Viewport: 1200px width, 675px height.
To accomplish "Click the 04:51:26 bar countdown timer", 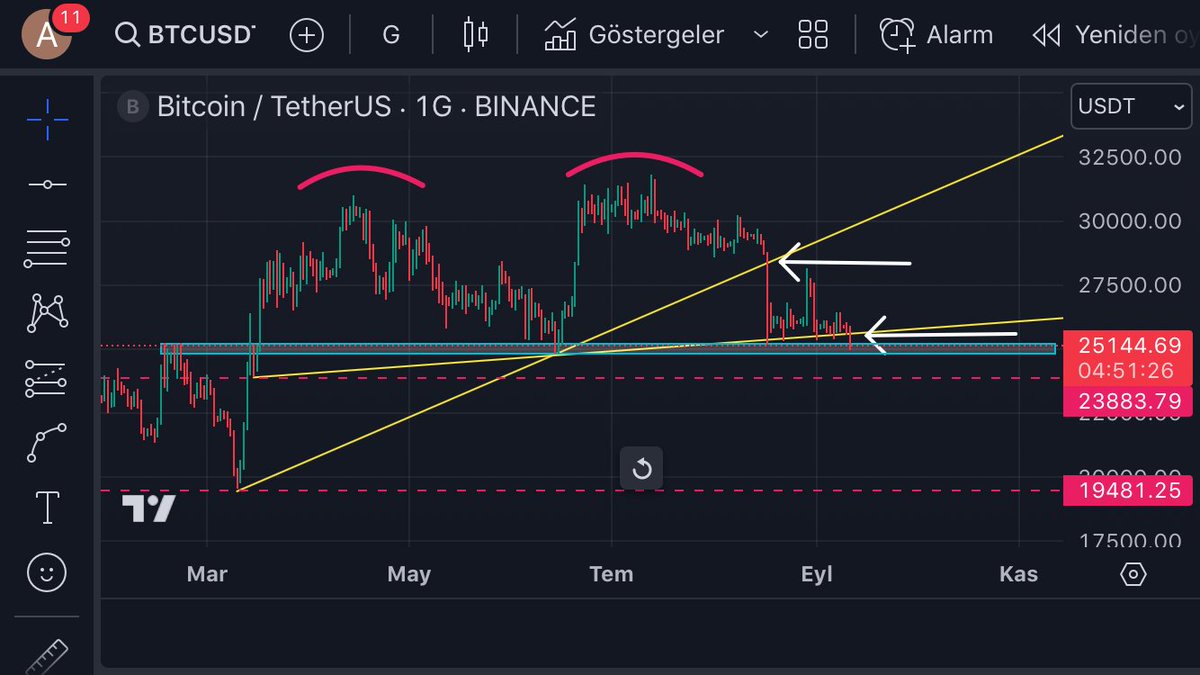I will click(1125, 371).
